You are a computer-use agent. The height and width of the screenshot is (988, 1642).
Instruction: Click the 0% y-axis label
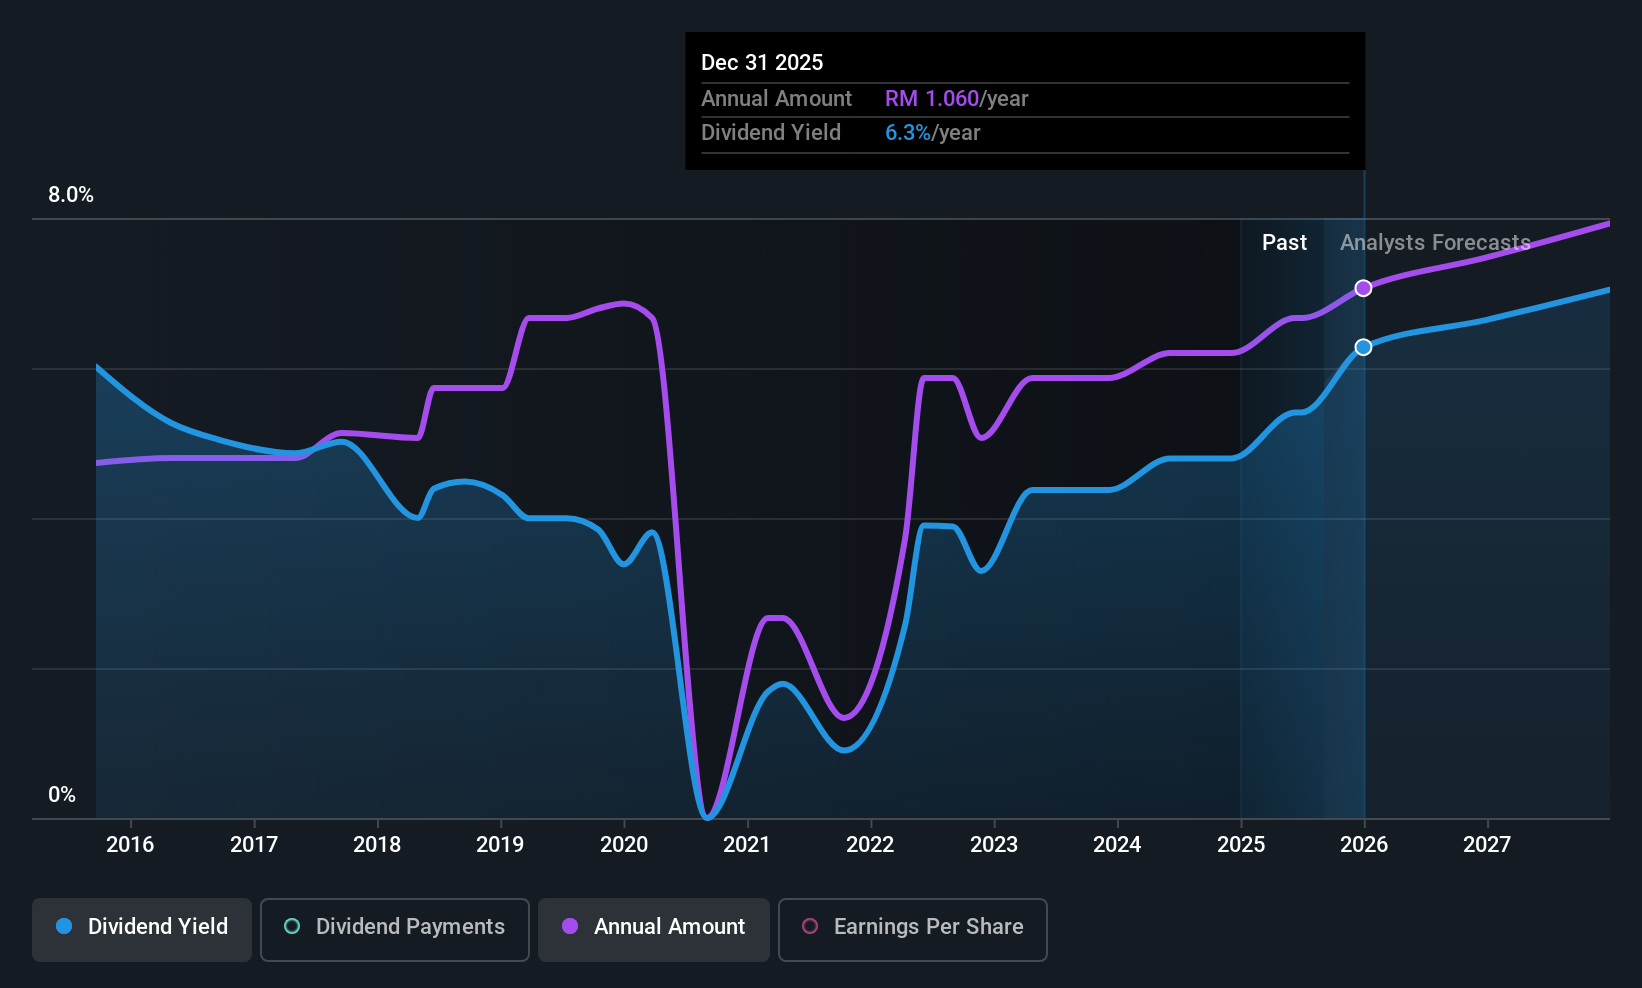point(62,795)
